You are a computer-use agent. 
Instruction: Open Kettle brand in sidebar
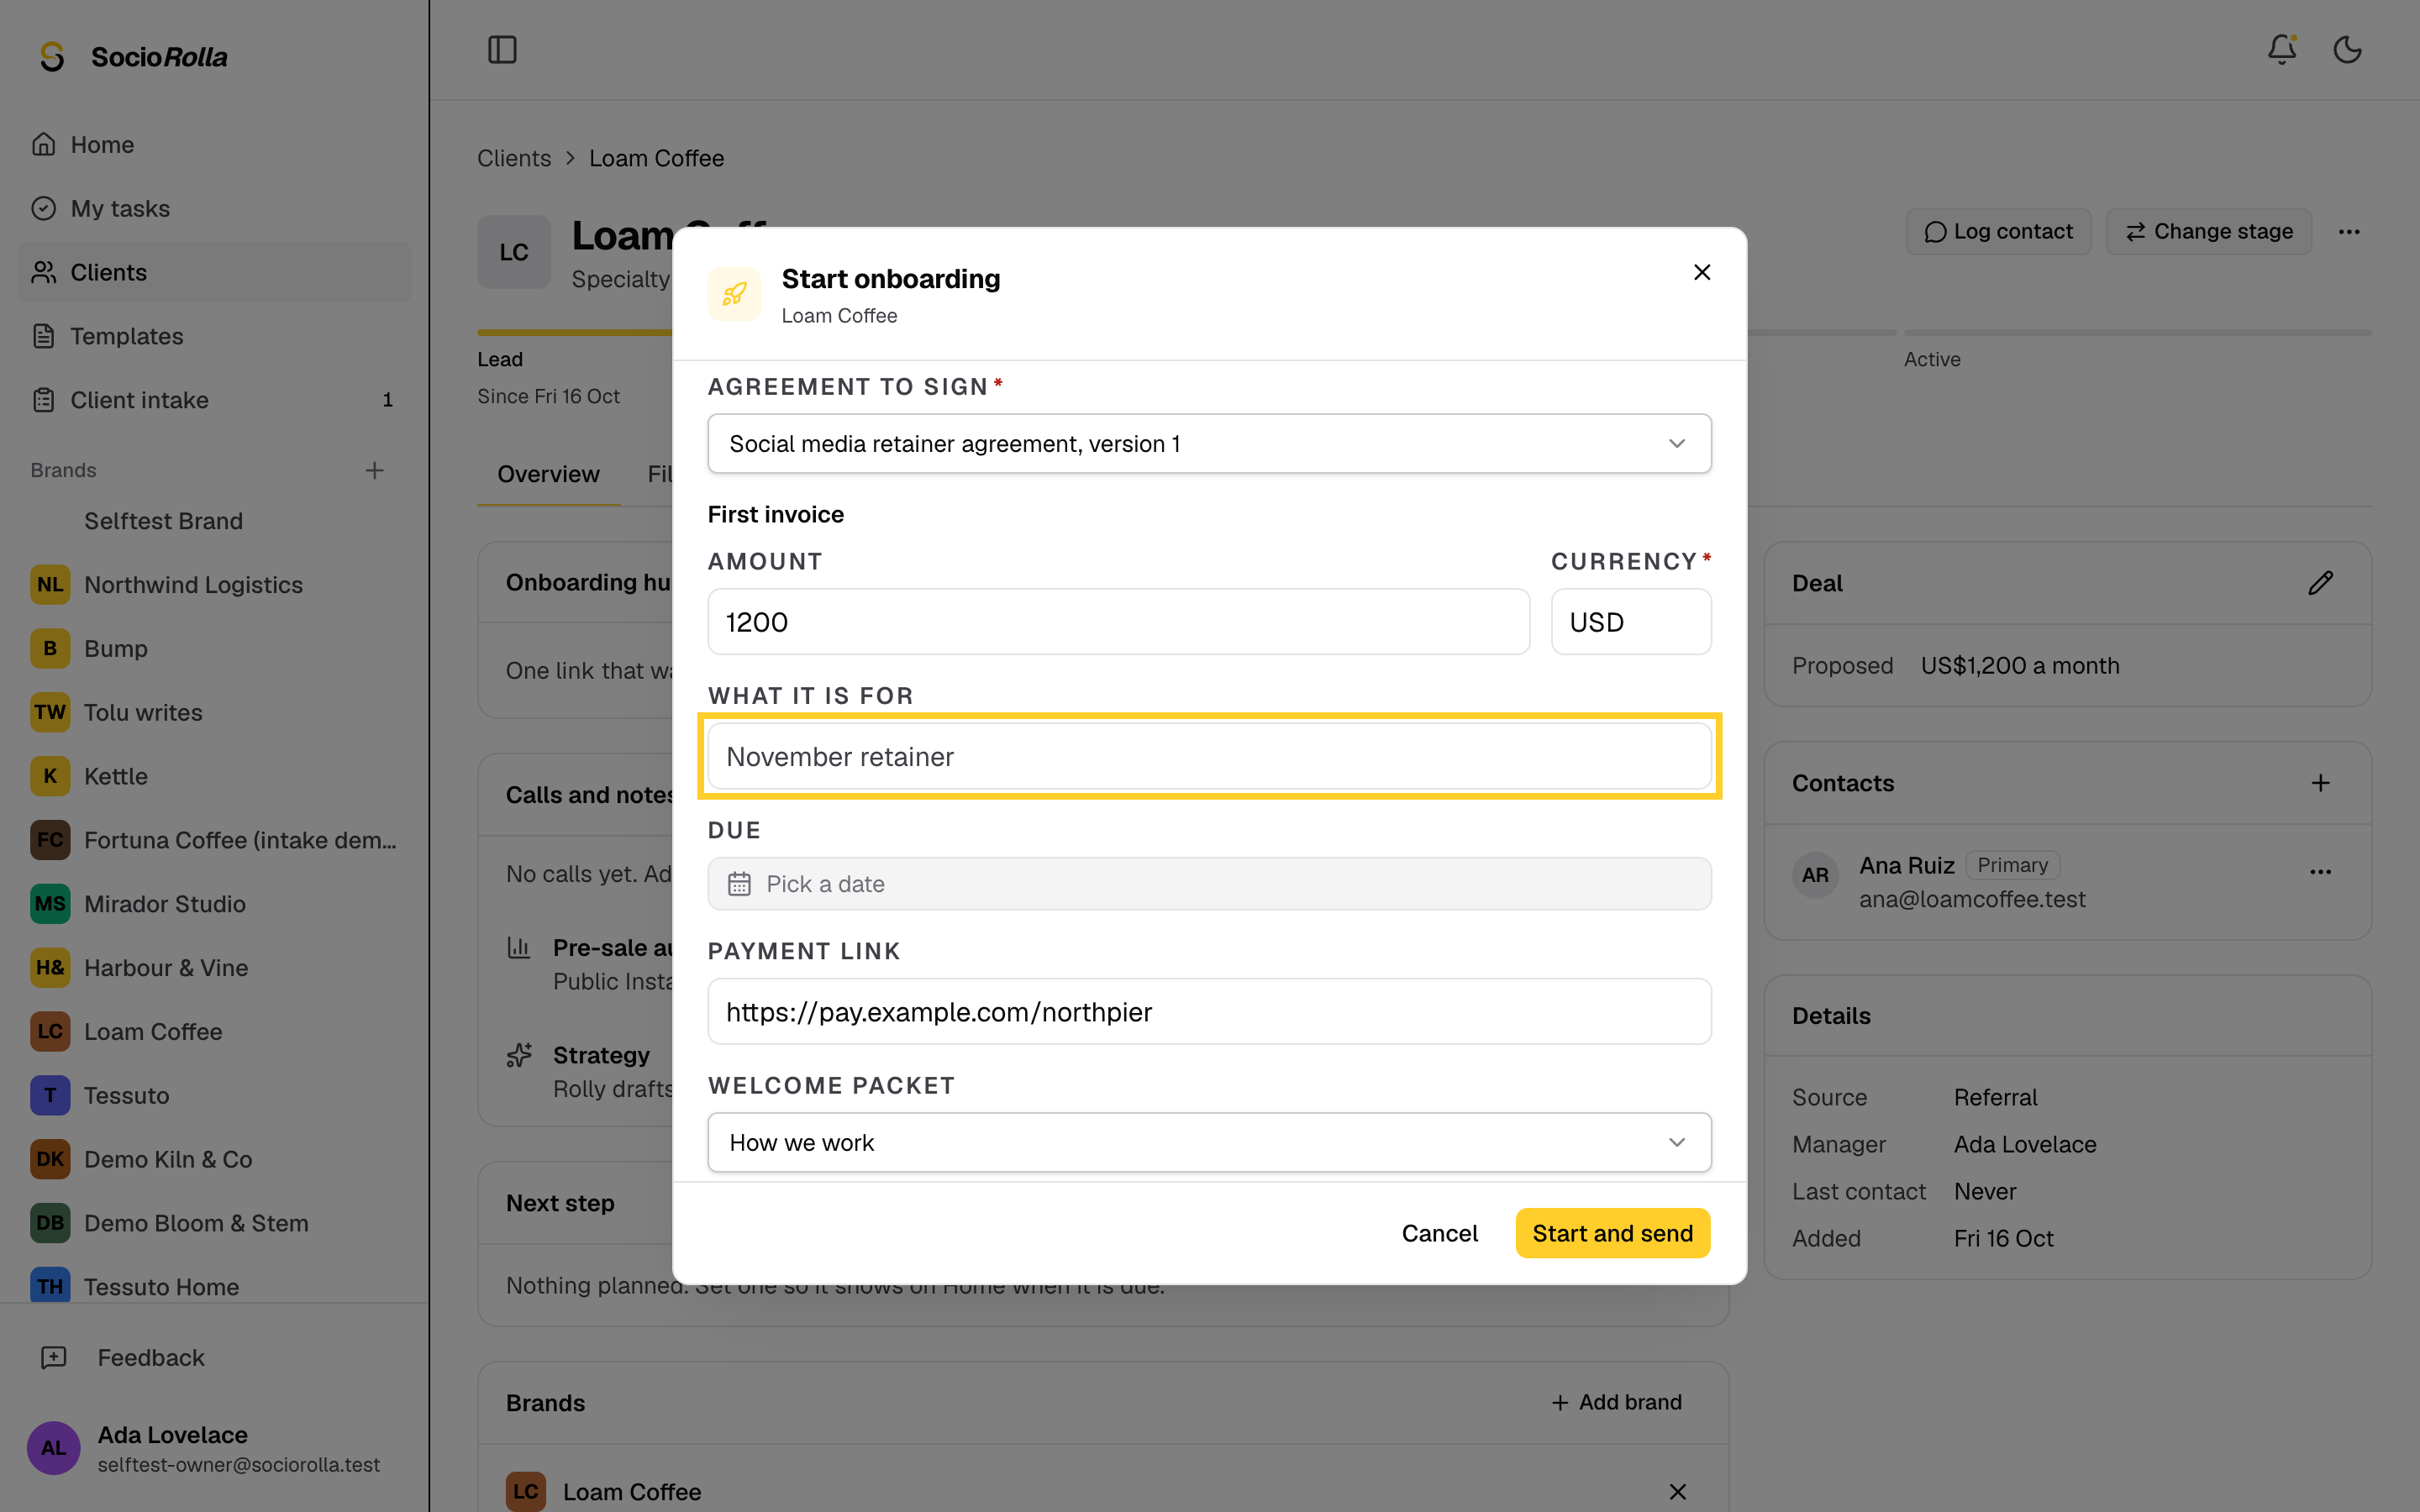[x=214, y=776]
